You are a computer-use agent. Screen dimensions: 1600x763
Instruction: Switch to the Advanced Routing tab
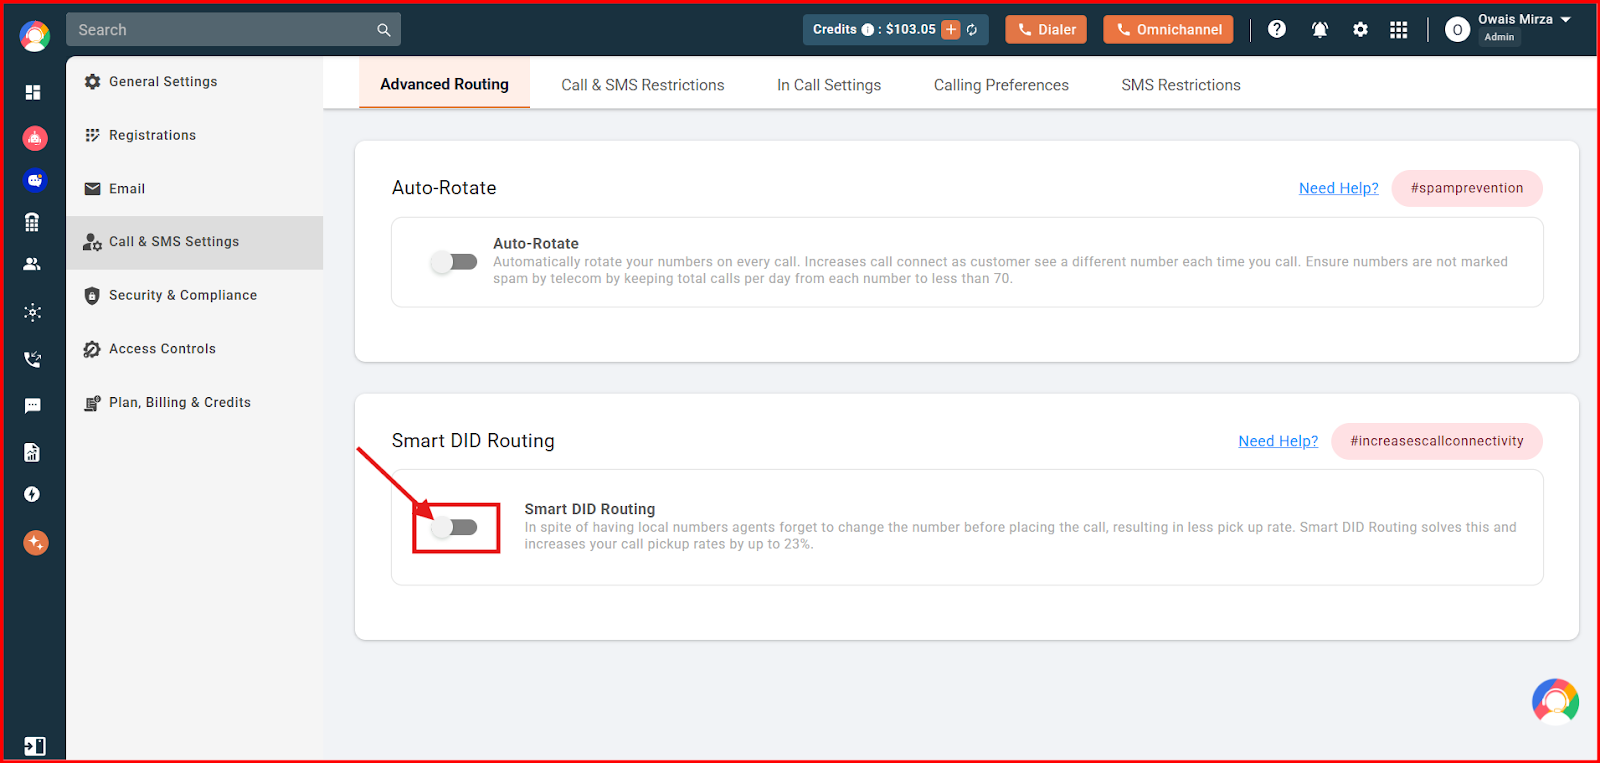coord(444,84)
